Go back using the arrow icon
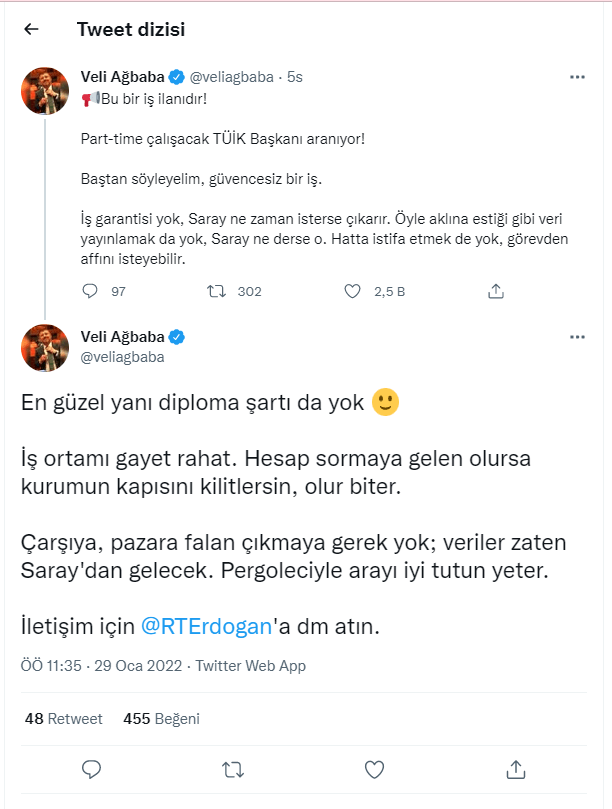 31,29
